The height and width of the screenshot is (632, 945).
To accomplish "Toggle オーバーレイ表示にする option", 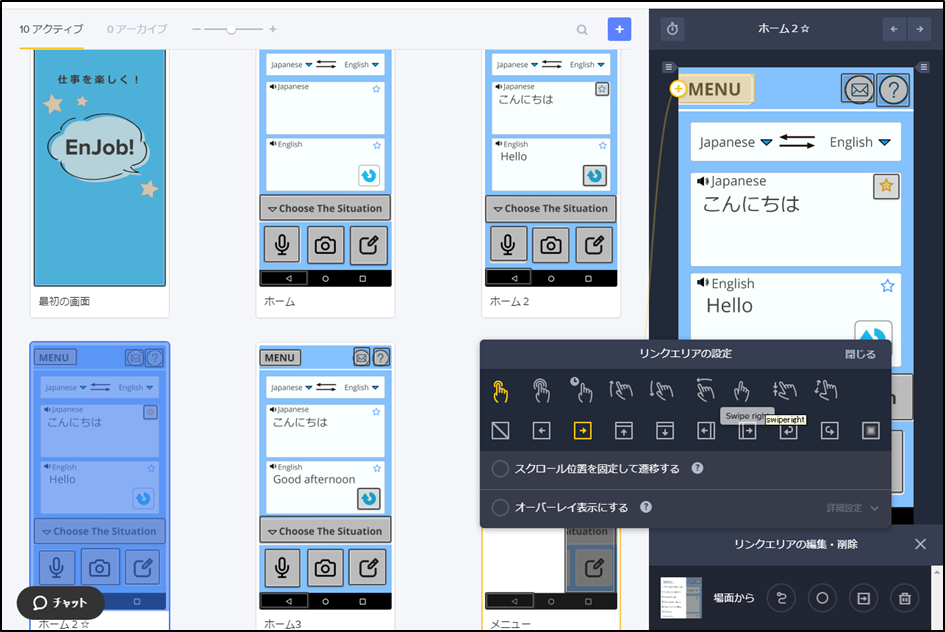I will (500, 507).
